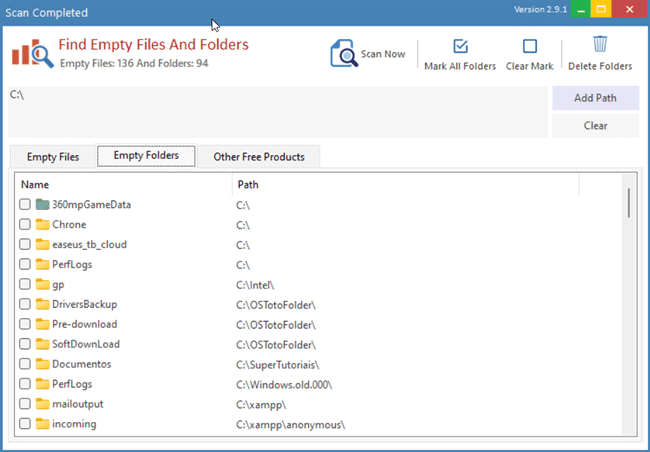This screenshot has height=452, width=650.
Task: Click the Clear button below Add Path
Action: point(595,126)
